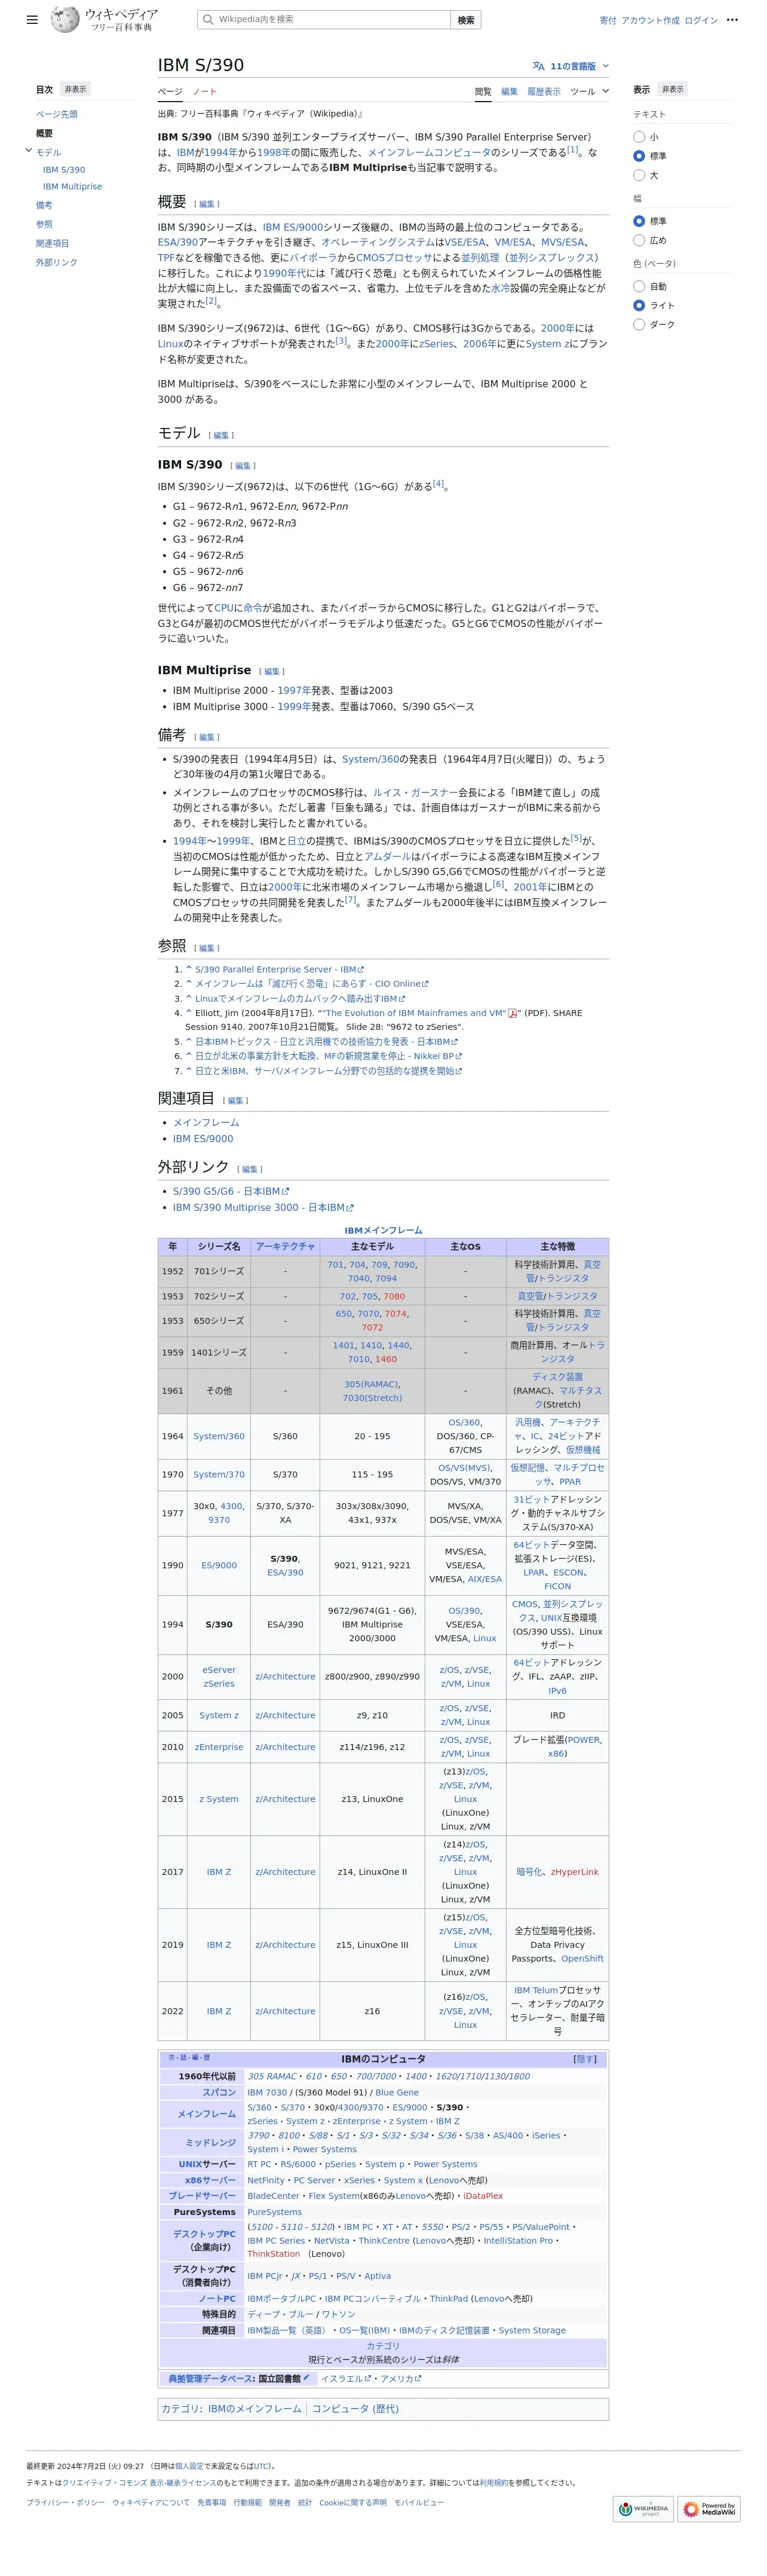Open the System/360 link in table
This screenshot has height=2576, width=767.
tap(219, 1436)
